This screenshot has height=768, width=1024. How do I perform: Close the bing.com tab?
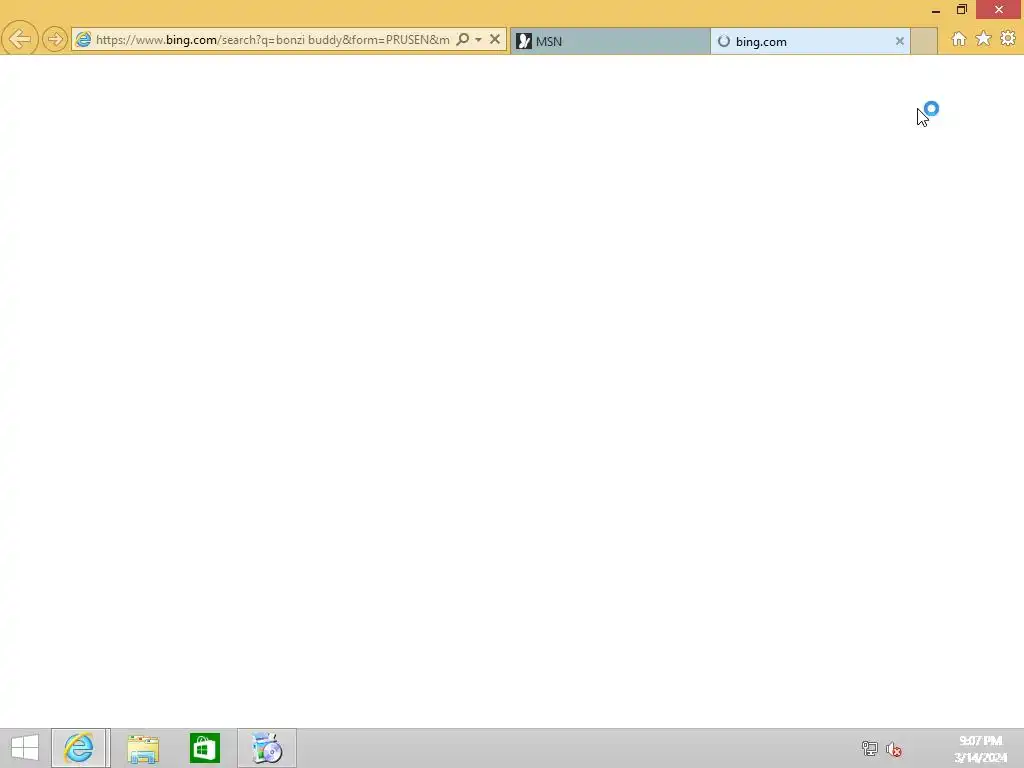click(x=899, y=41)
